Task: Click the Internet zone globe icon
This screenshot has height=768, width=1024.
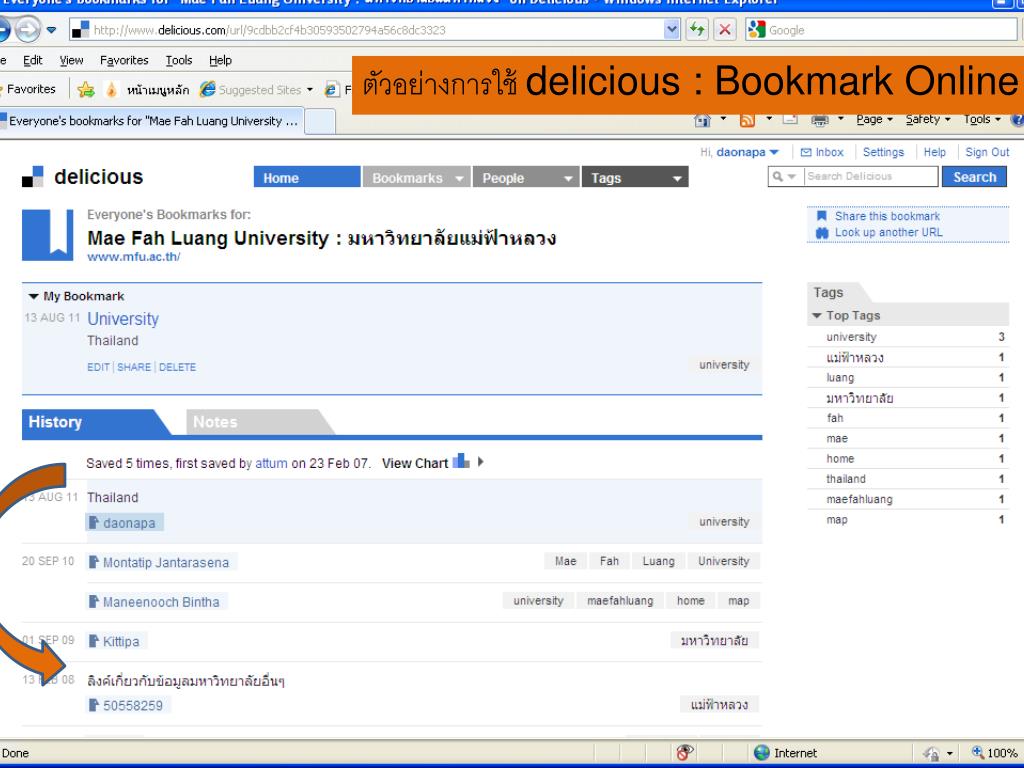Action: point(761,752)
